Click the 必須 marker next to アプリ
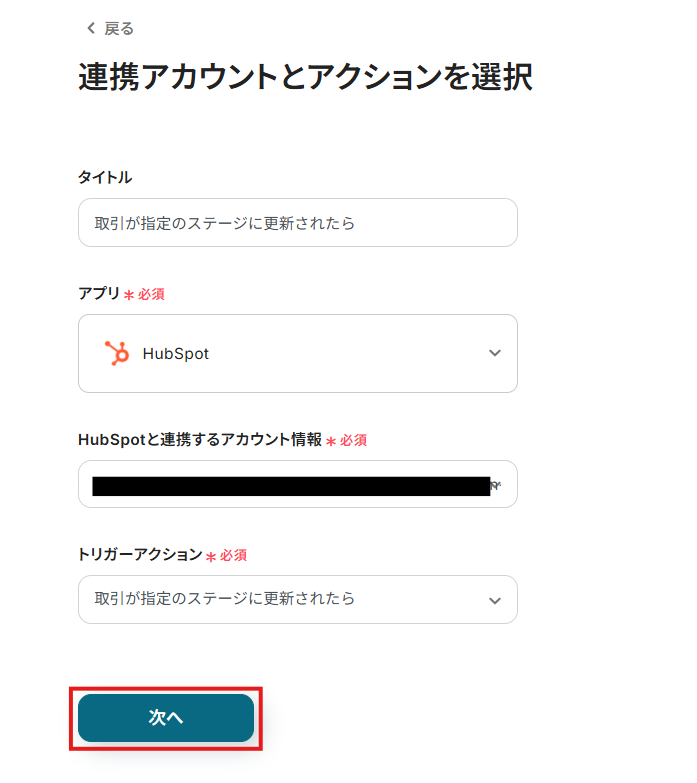 [151, 295]
